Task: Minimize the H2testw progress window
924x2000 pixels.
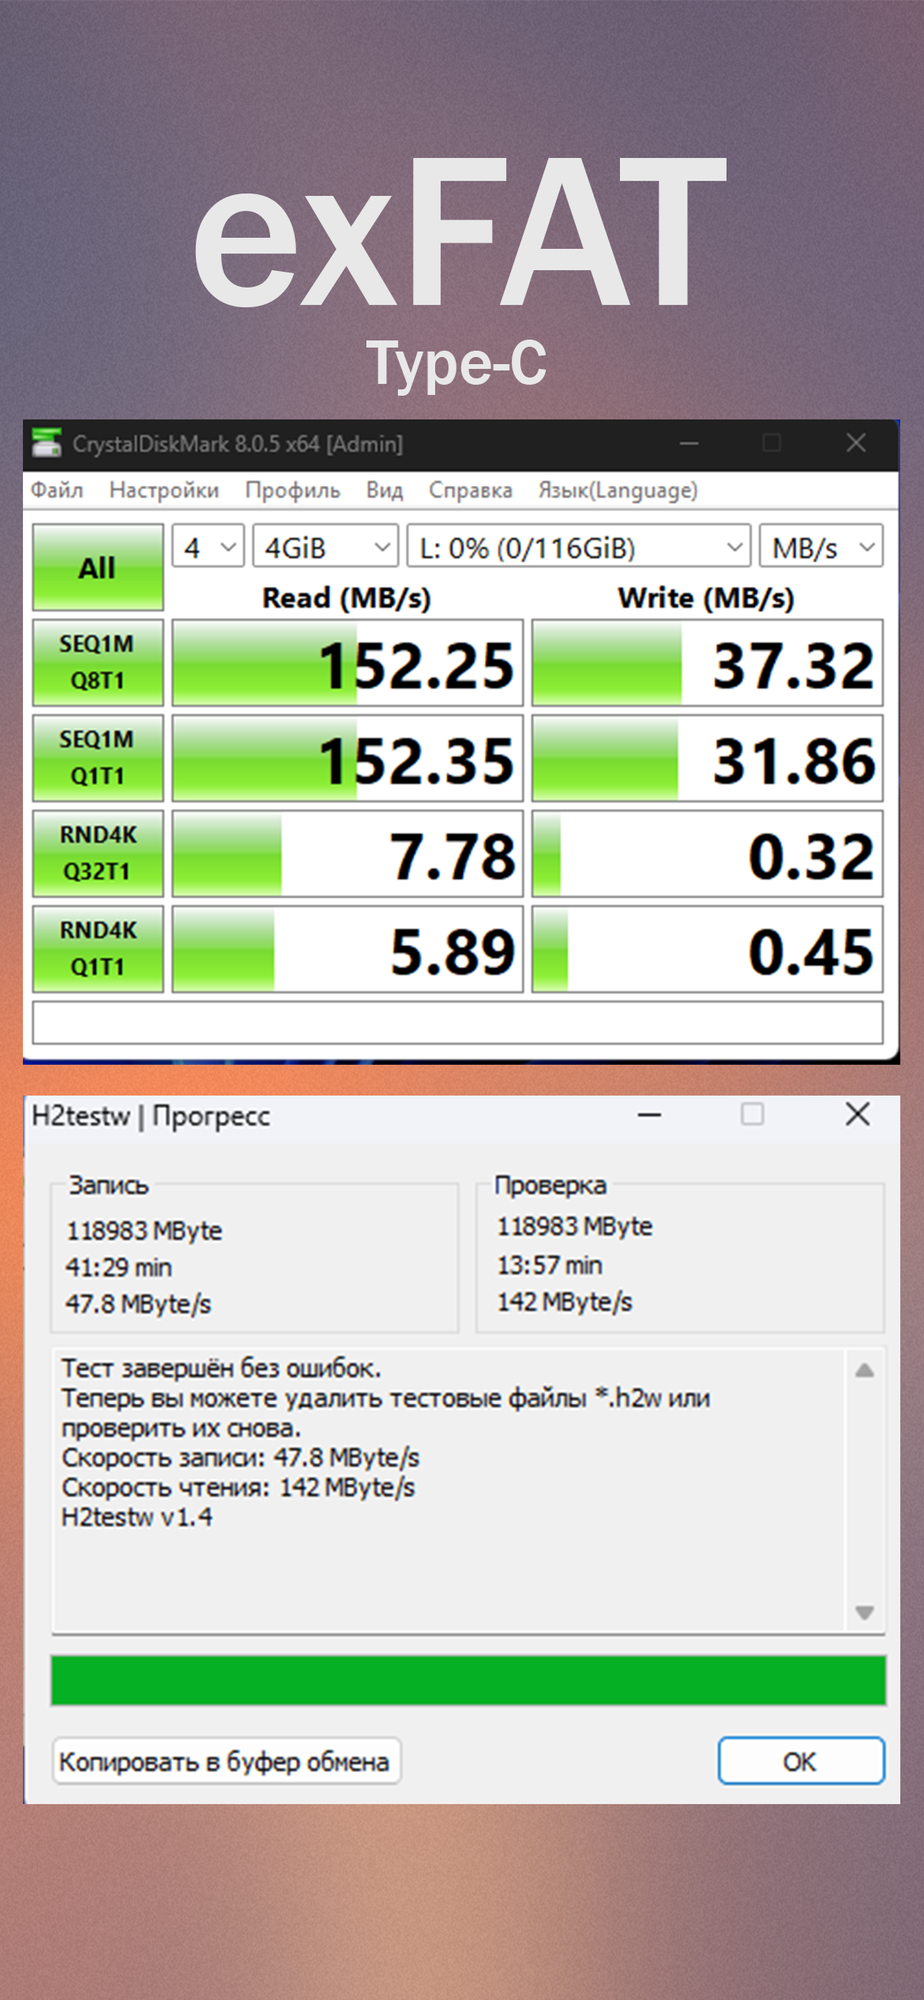Action: point(650,1114)
